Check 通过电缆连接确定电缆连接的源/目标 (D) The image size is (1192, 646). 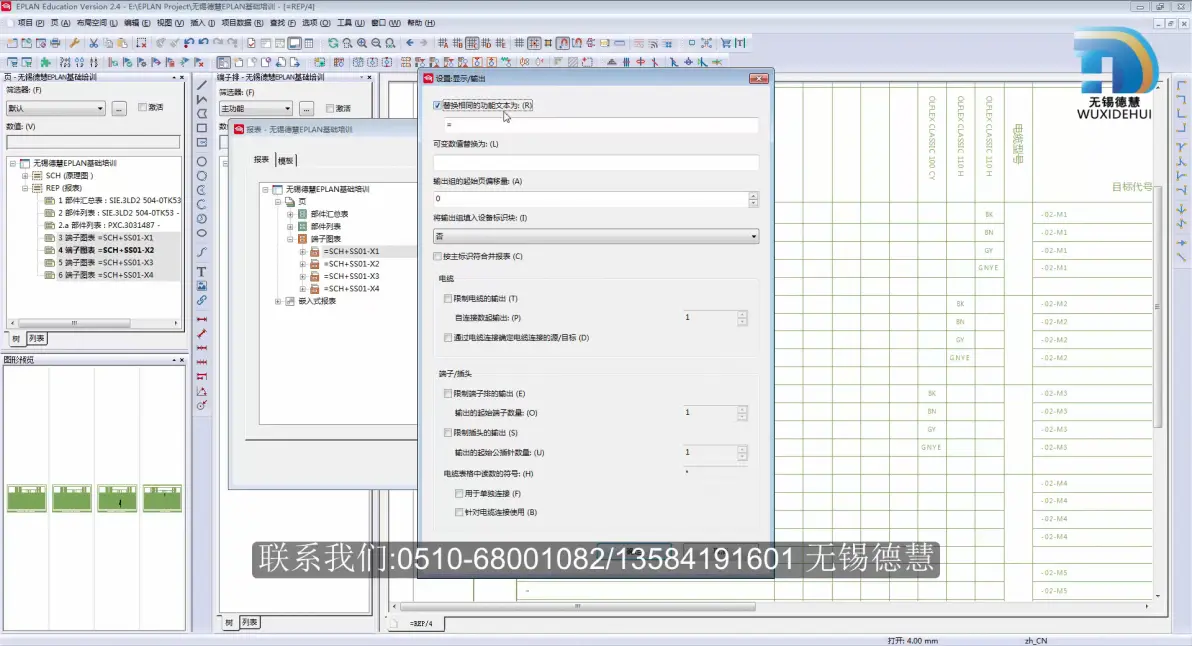point(448,337)
